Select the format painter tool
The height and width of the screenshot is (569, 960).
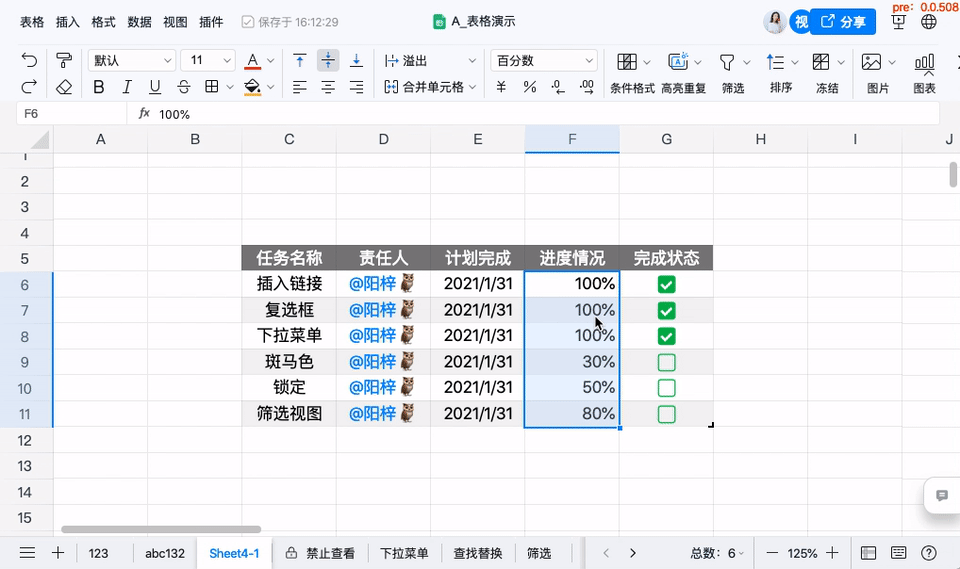(64, 61)
